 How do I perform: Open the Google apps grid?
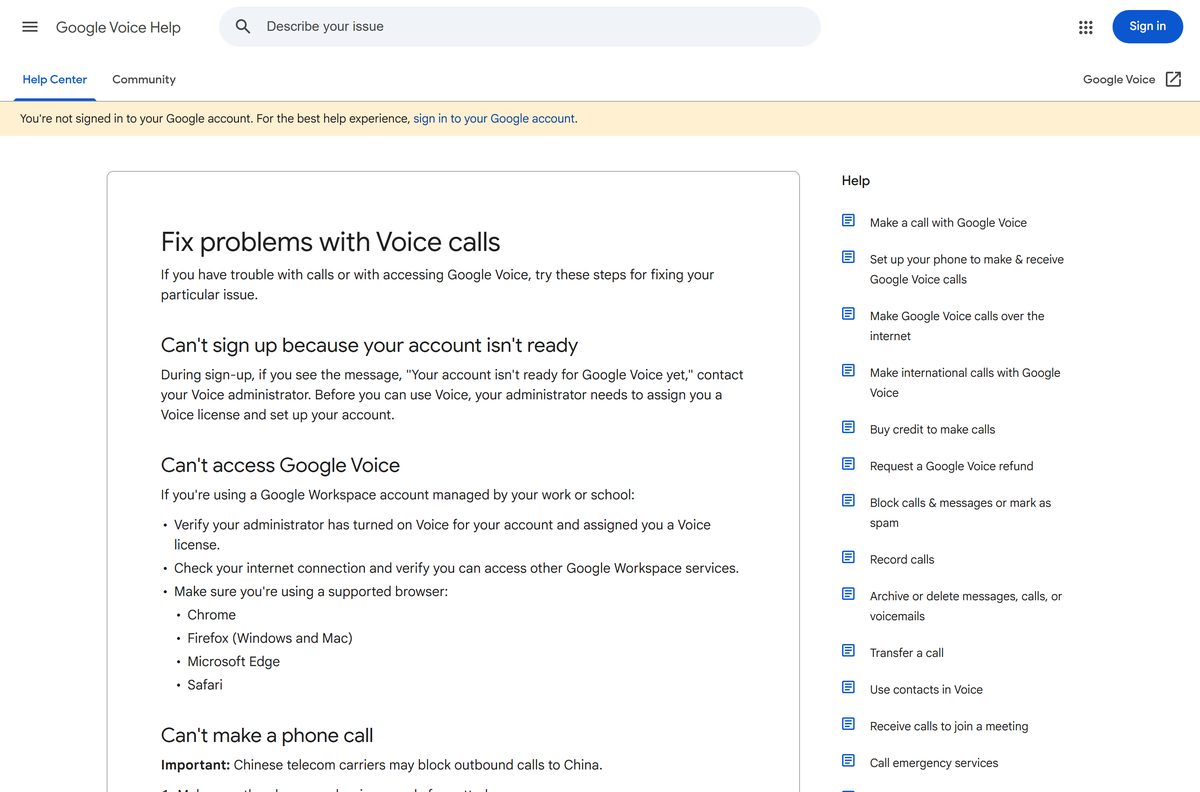coord(1086,27)
